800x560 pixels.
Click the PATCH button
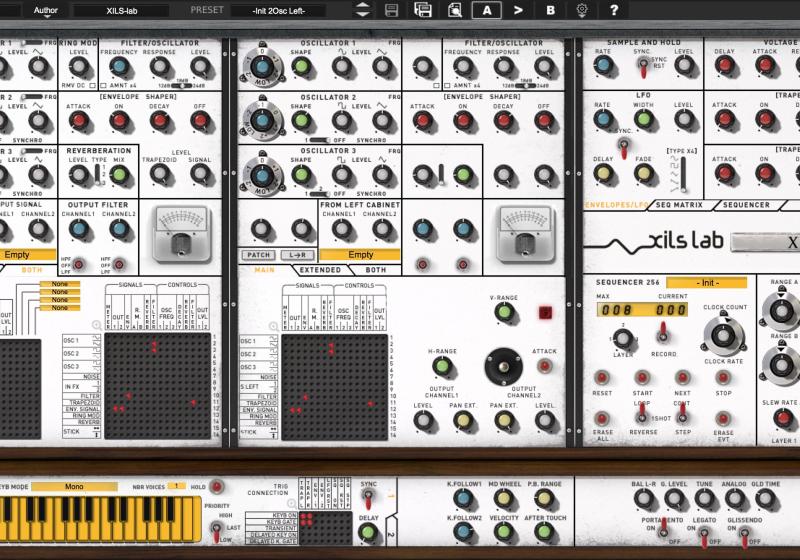258,255
